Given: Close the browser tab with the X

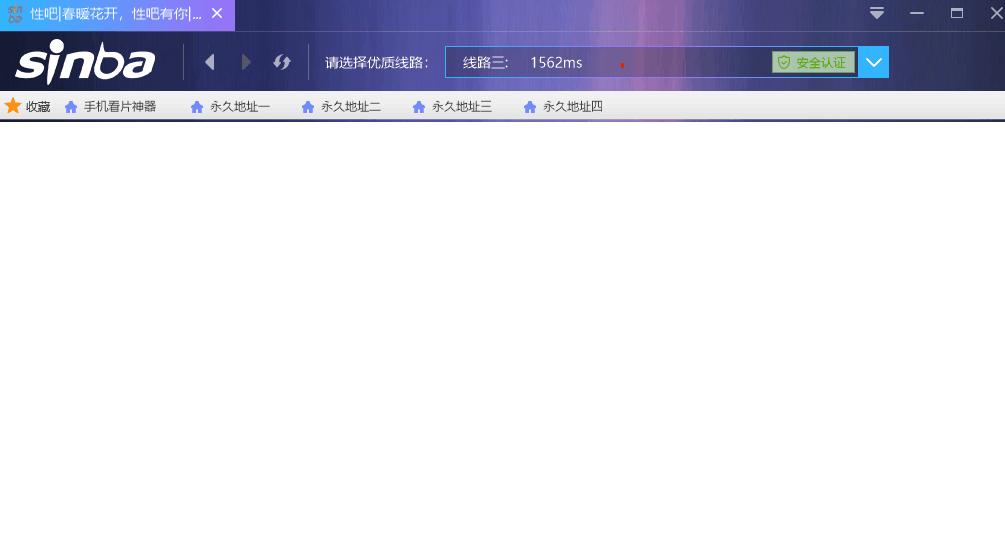Looking at the screenshot, I should (217, 13).
